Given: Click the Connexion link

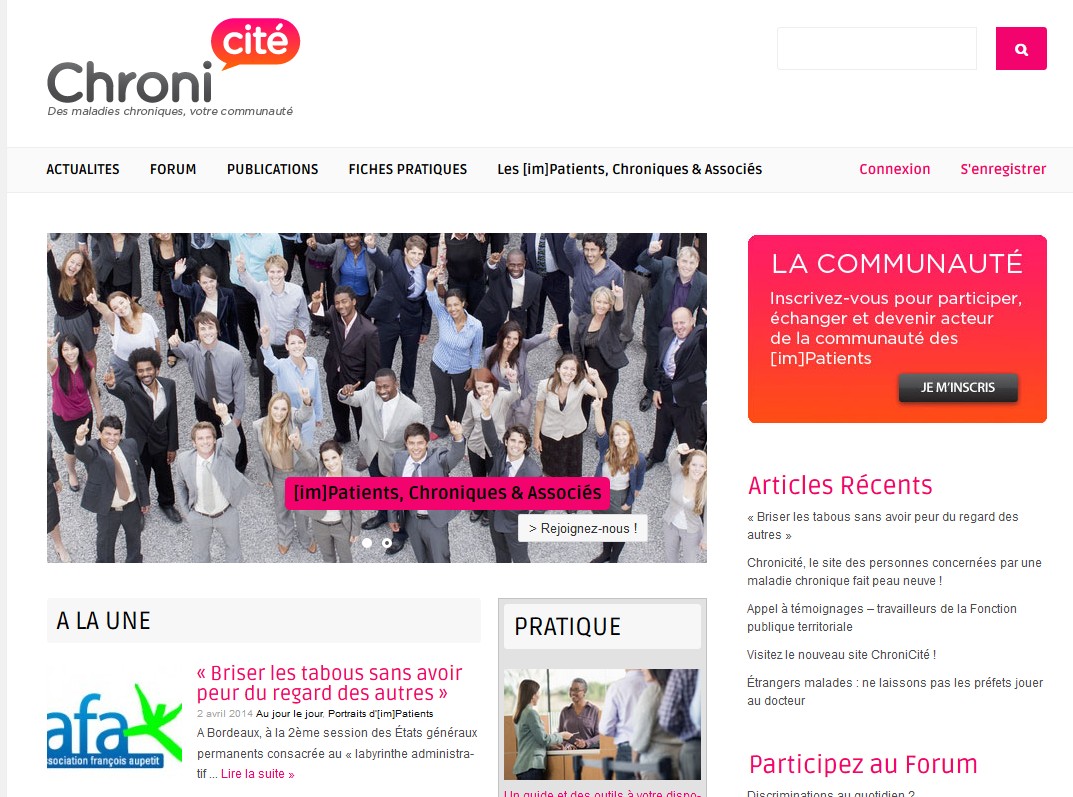Looking at the screenshot, I should [x=894, y=169].
